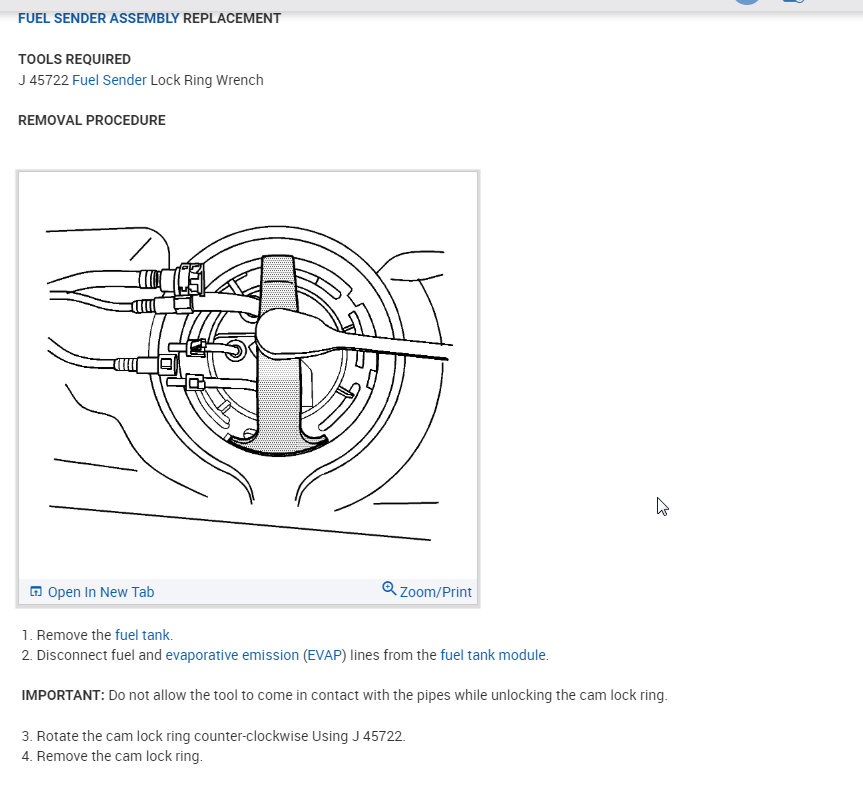This screenshot has width=863, height=803.
Task: Click the Open In New Tab icon
Action: point(36,592)
